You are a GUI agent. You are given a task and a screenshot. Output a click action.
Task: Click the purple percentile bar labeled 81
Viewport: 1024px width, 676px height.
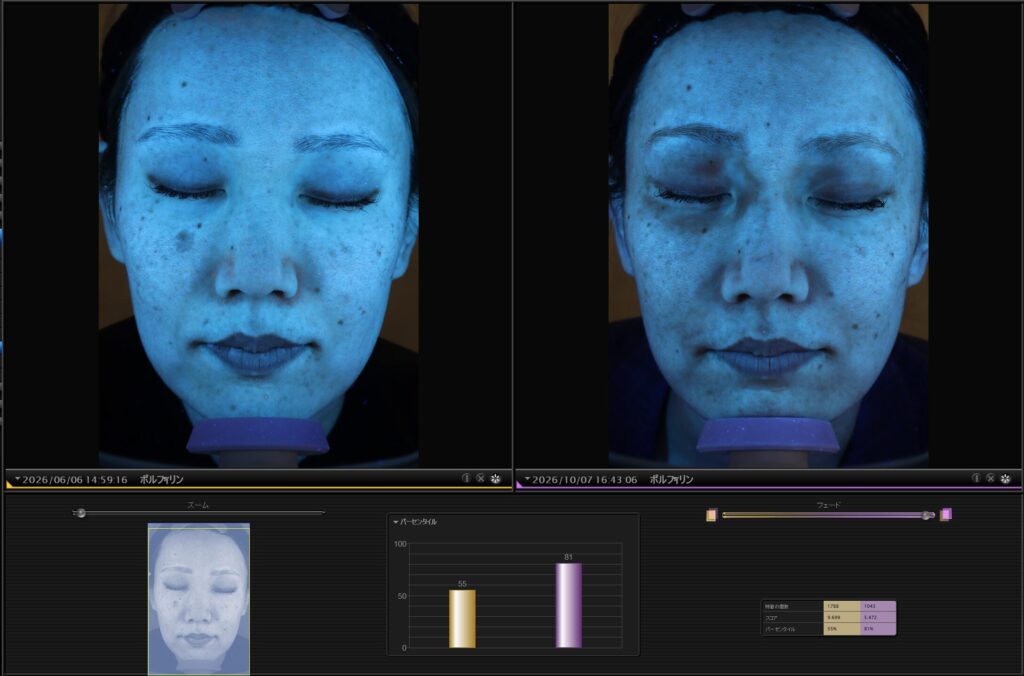[568, 605]
